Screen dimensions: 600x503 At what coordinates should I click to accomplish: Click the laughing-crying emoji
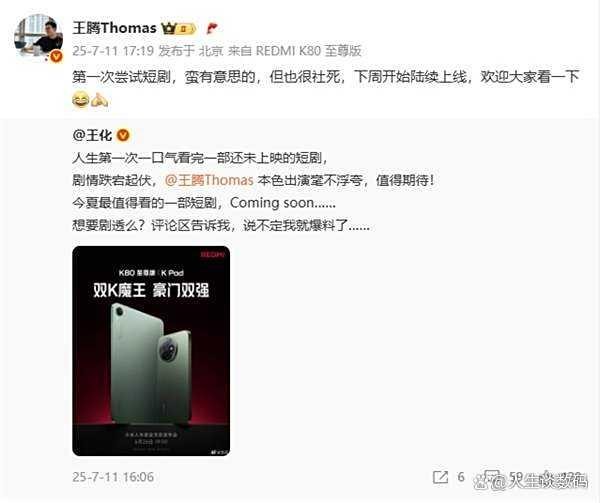[81, 100]
